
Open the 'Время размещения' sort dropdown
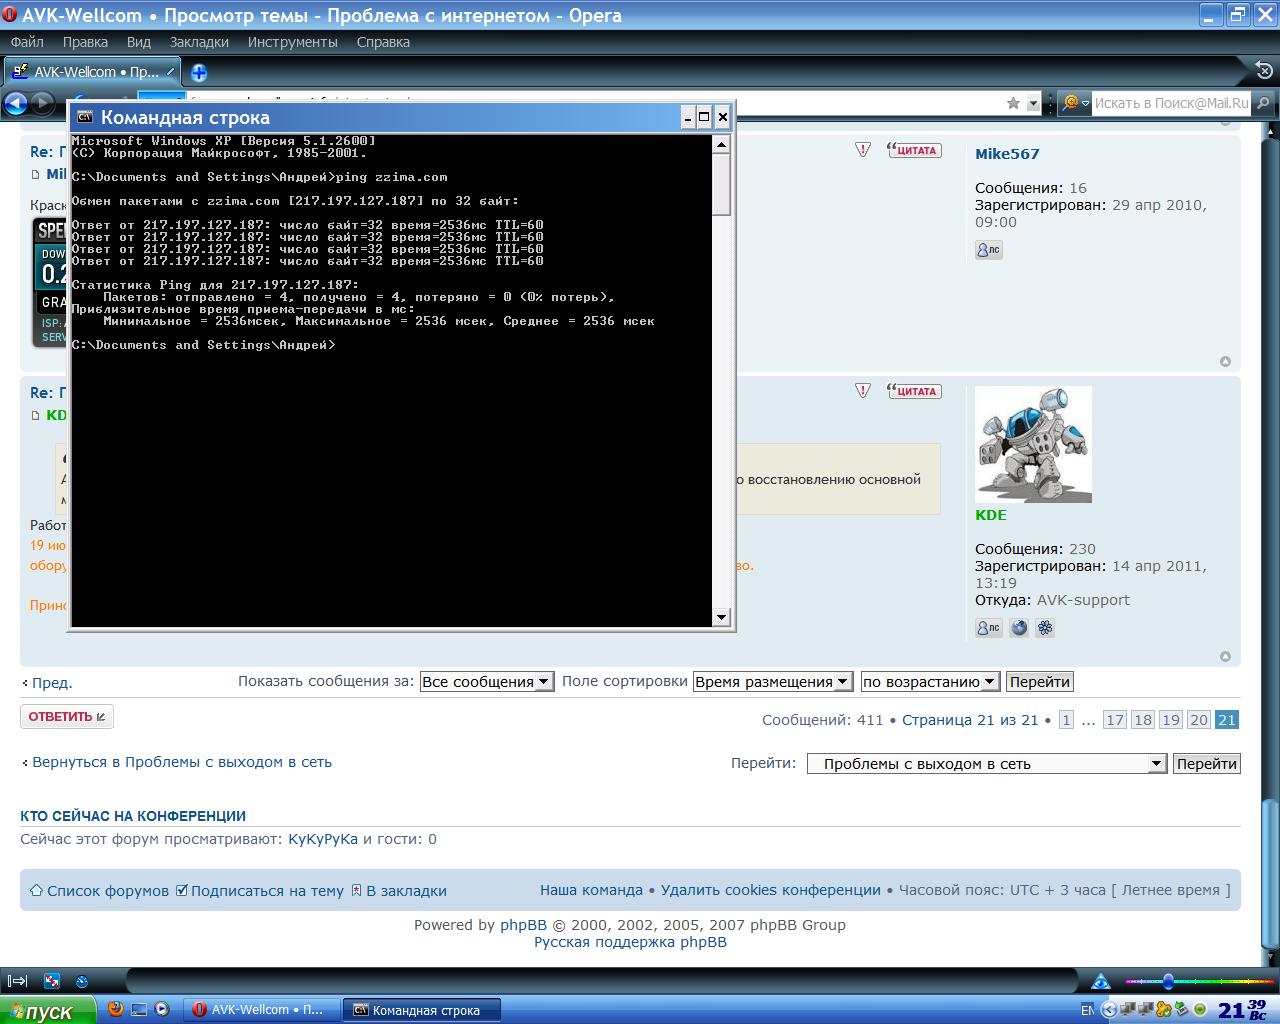[772, 682]
